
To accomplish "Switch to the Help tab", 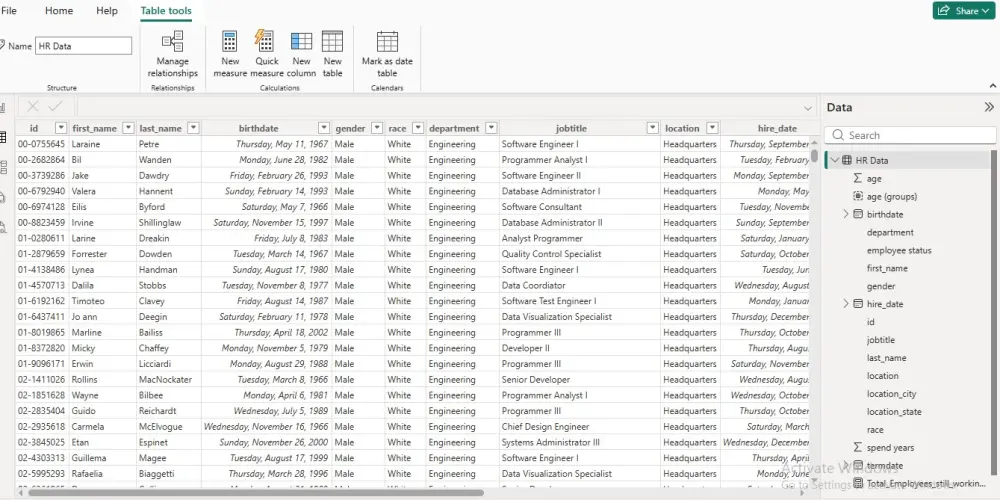I will tap(107, 11).
